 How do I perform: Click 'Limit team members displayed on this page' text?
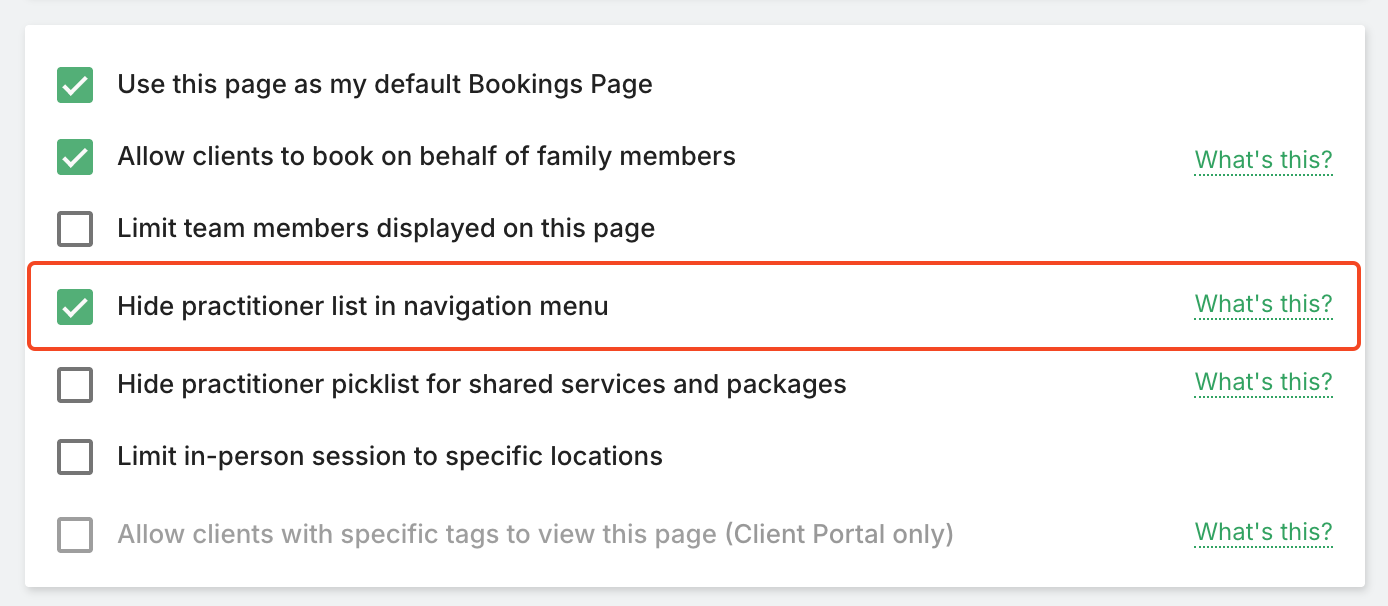pyautogui.click(x=386, y=228)
